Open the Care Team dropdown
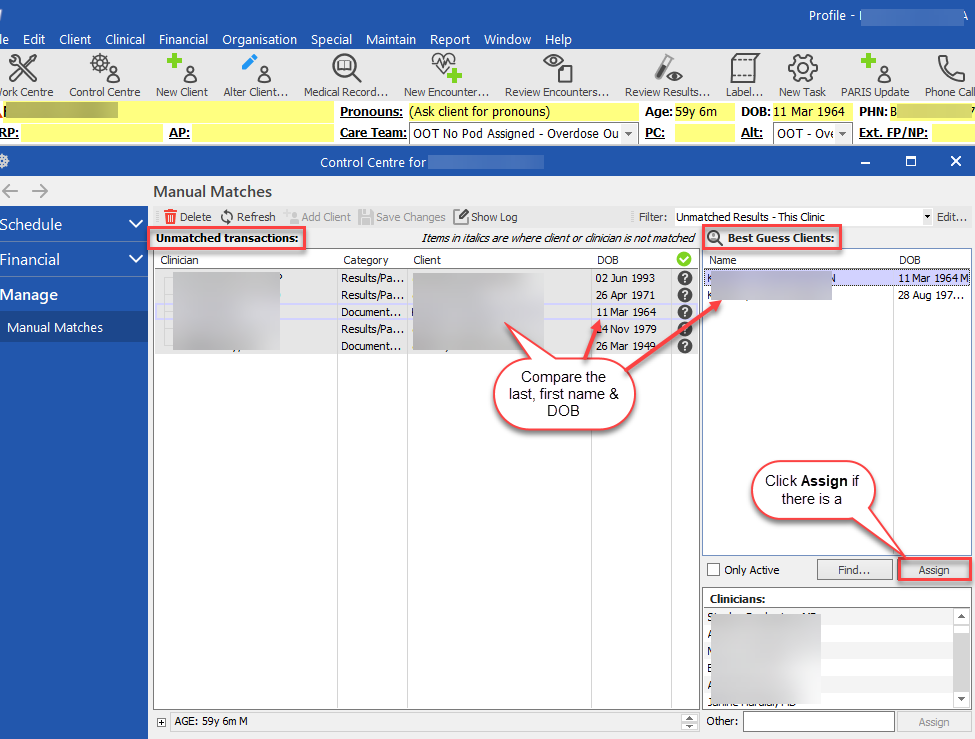Screen dimensions: 975x739 coord(628,133)
